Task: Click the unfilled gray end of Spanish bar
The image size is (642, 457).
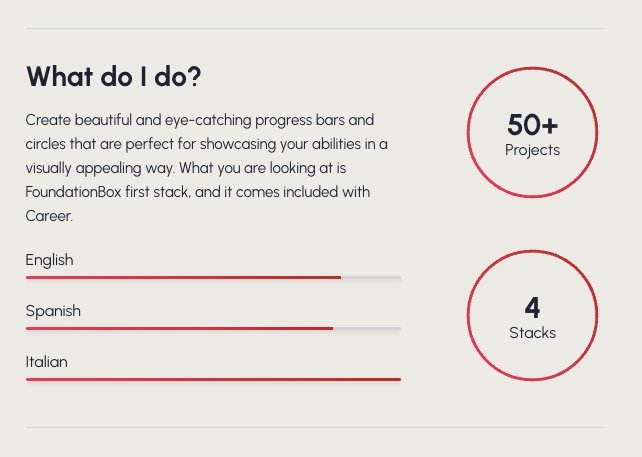Action: (367, 328)
